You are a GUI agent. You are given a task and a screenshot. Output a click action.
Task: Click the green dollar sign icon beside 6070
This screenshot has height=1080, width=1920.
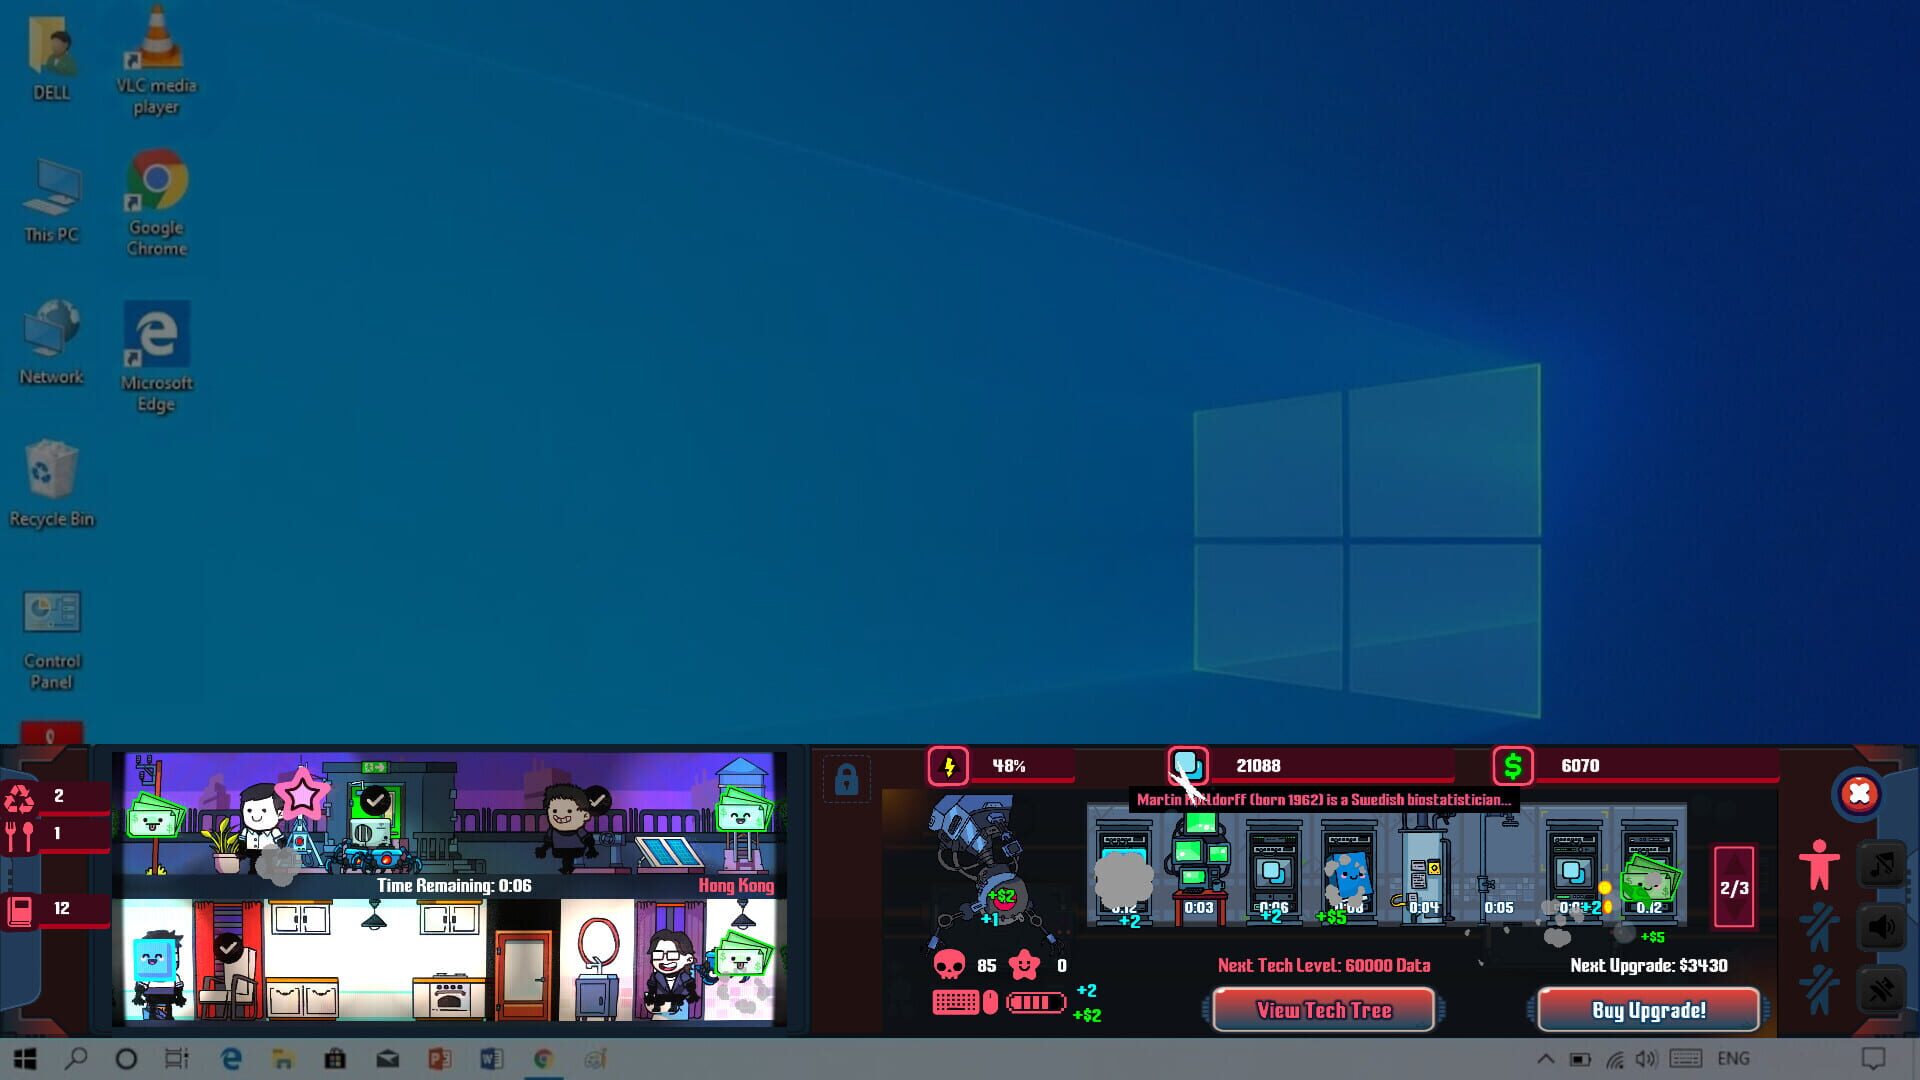point(1515,766)
